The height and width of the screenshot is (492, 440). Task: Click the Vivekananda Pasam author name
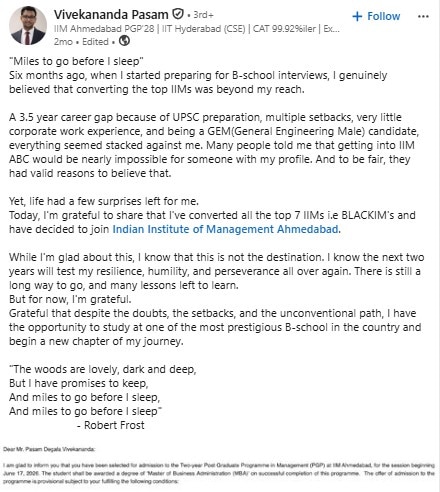(x=111, y=15)
